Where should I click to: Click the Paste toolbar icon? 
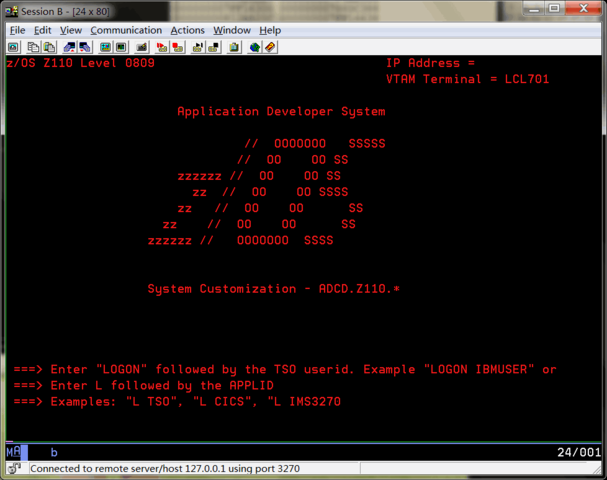[50, 47]
